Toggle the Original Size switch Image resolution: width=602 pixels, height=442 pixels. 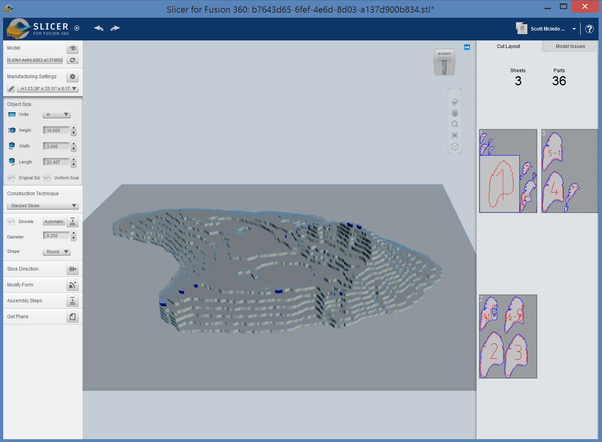(x=11, y=177)
